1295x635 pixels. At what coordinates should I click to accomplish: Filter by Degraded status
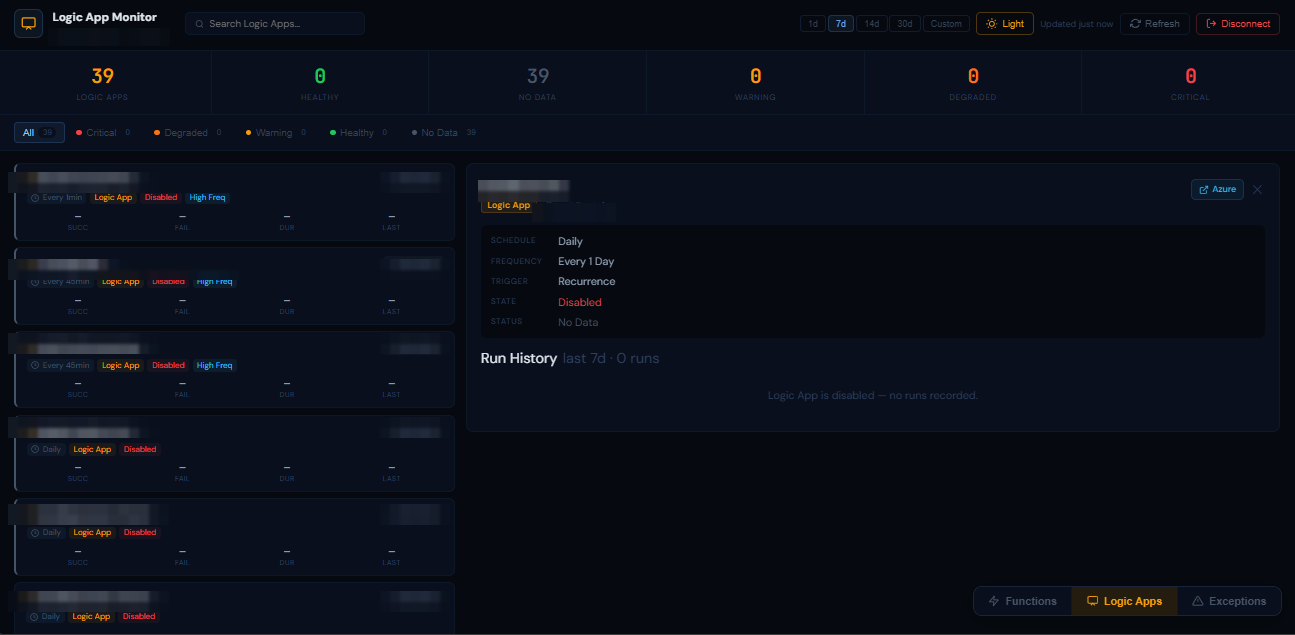coord(187,133)
